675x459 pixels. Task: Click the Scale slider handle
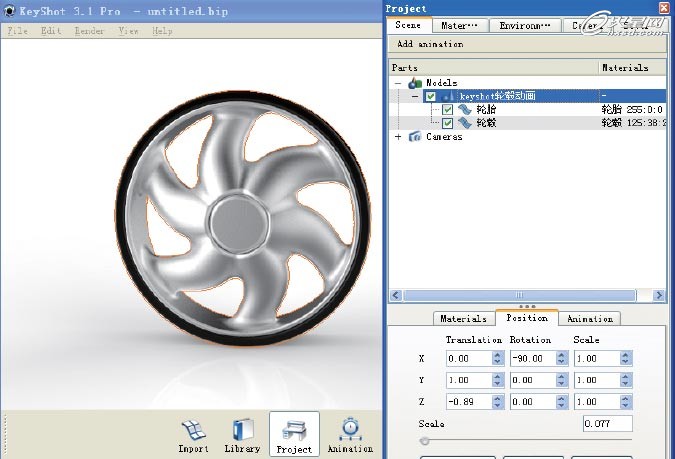pos(425,440)
